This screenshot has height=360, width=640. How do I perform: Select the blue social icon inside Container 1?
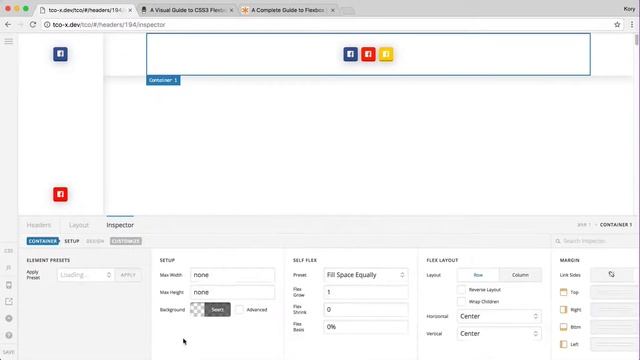(351, 54)
